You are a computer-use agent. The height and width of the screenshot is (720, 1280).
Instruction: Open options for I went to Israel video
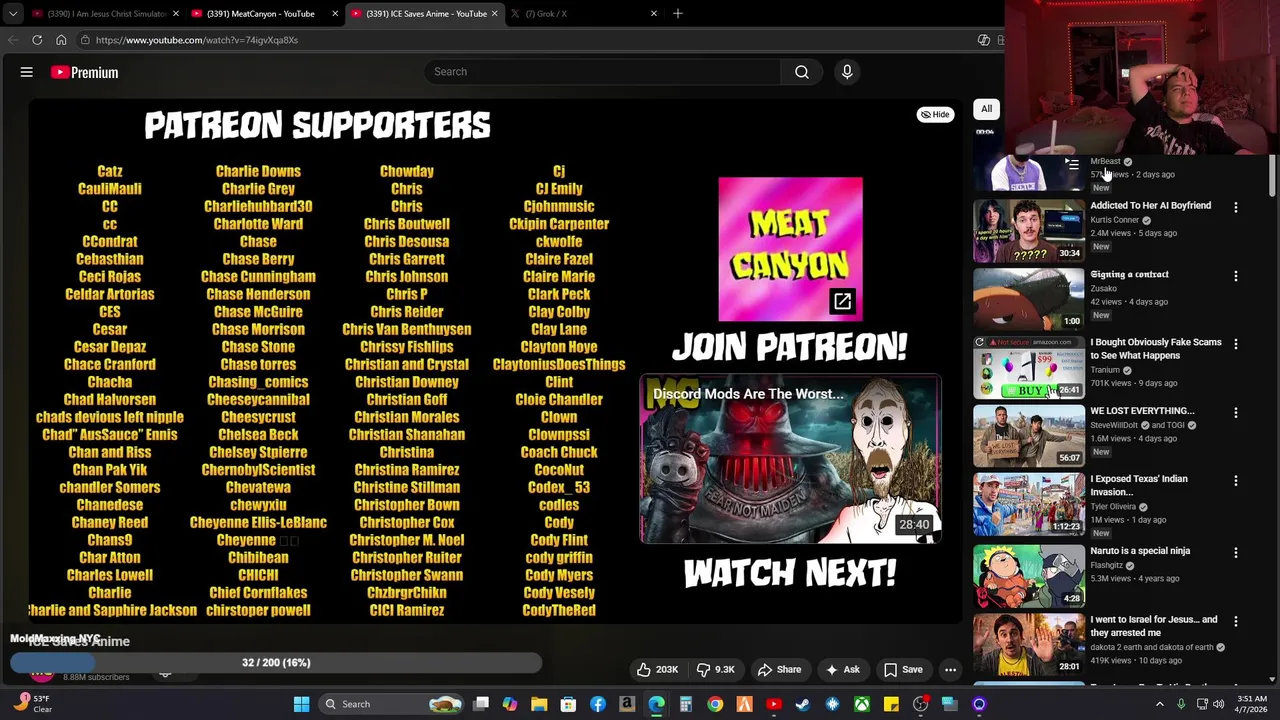click(1236, 622)
